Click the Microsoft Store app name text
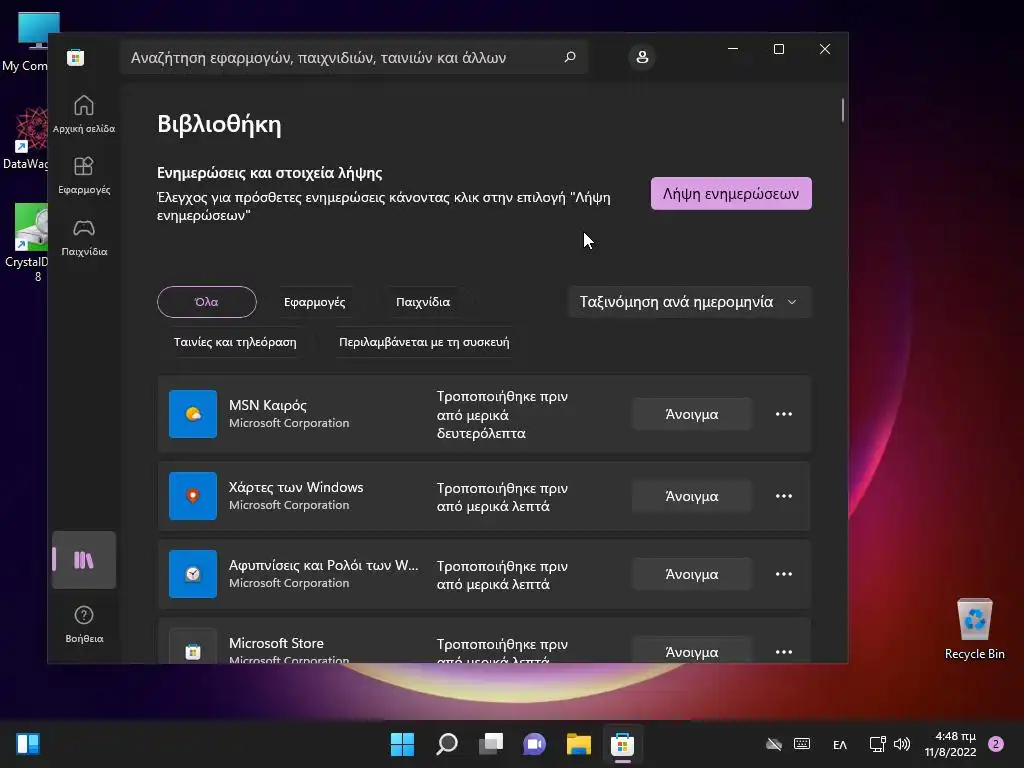Image resolution: width=1024 pixels, height=768 pixels. 276,643
